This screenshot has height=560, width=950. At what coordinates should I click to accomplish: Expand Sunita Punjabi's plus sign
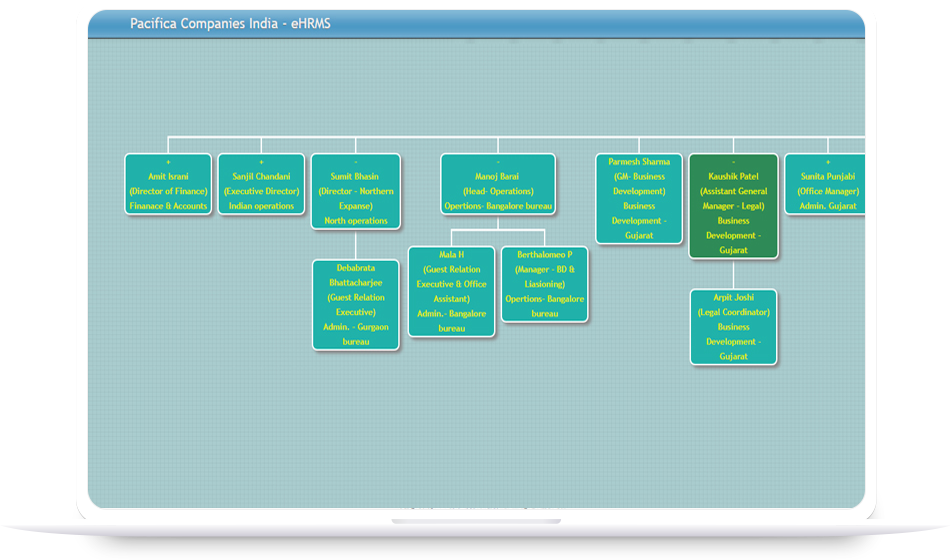click(x=828, y=162)
